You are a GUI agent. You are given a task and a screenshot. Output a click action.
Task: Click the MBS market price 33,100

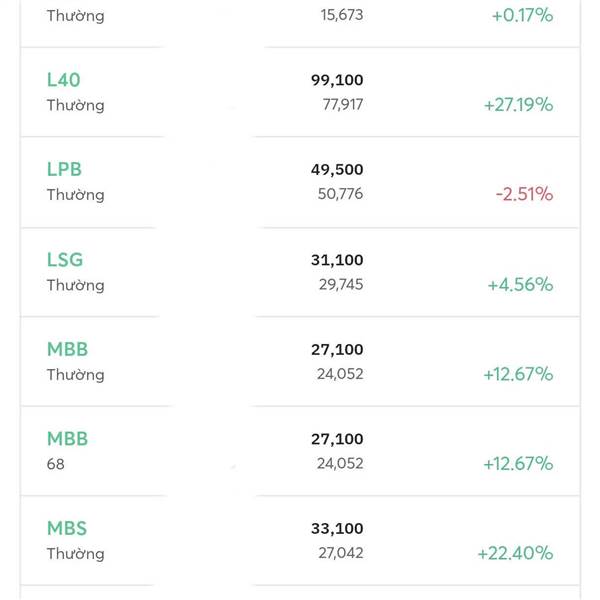[x=337, y=528]
